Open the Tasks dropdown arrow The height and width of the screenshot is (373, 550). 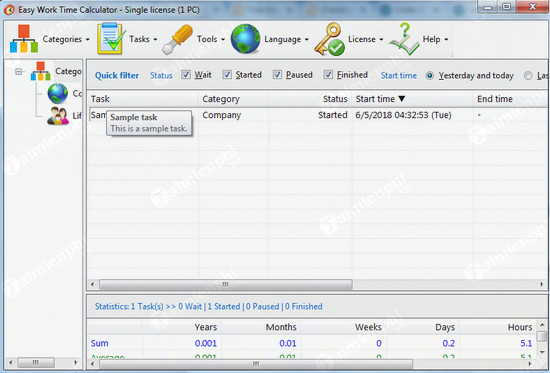point(155,40)
